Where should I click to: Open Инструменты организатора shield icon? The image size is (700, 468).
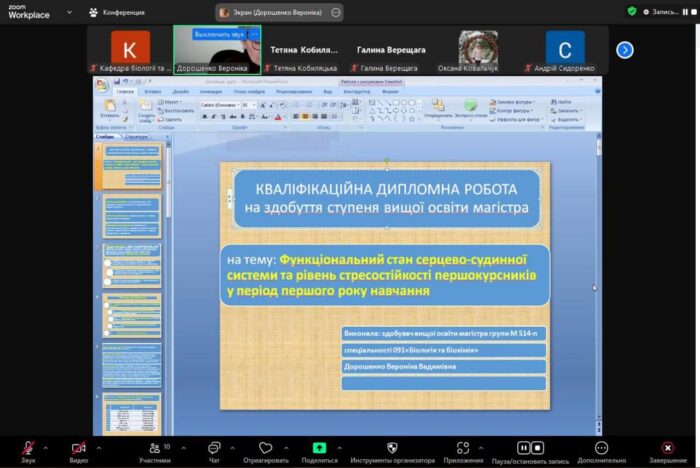(x=392, y=447)
